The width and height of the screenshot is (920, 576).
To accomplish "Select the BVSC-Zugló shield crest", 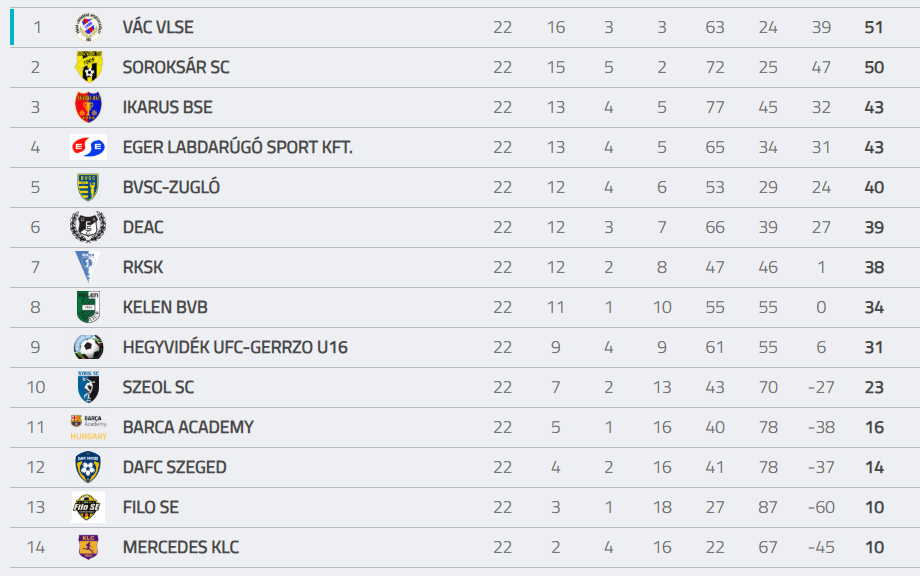I will tap(89, 187).
